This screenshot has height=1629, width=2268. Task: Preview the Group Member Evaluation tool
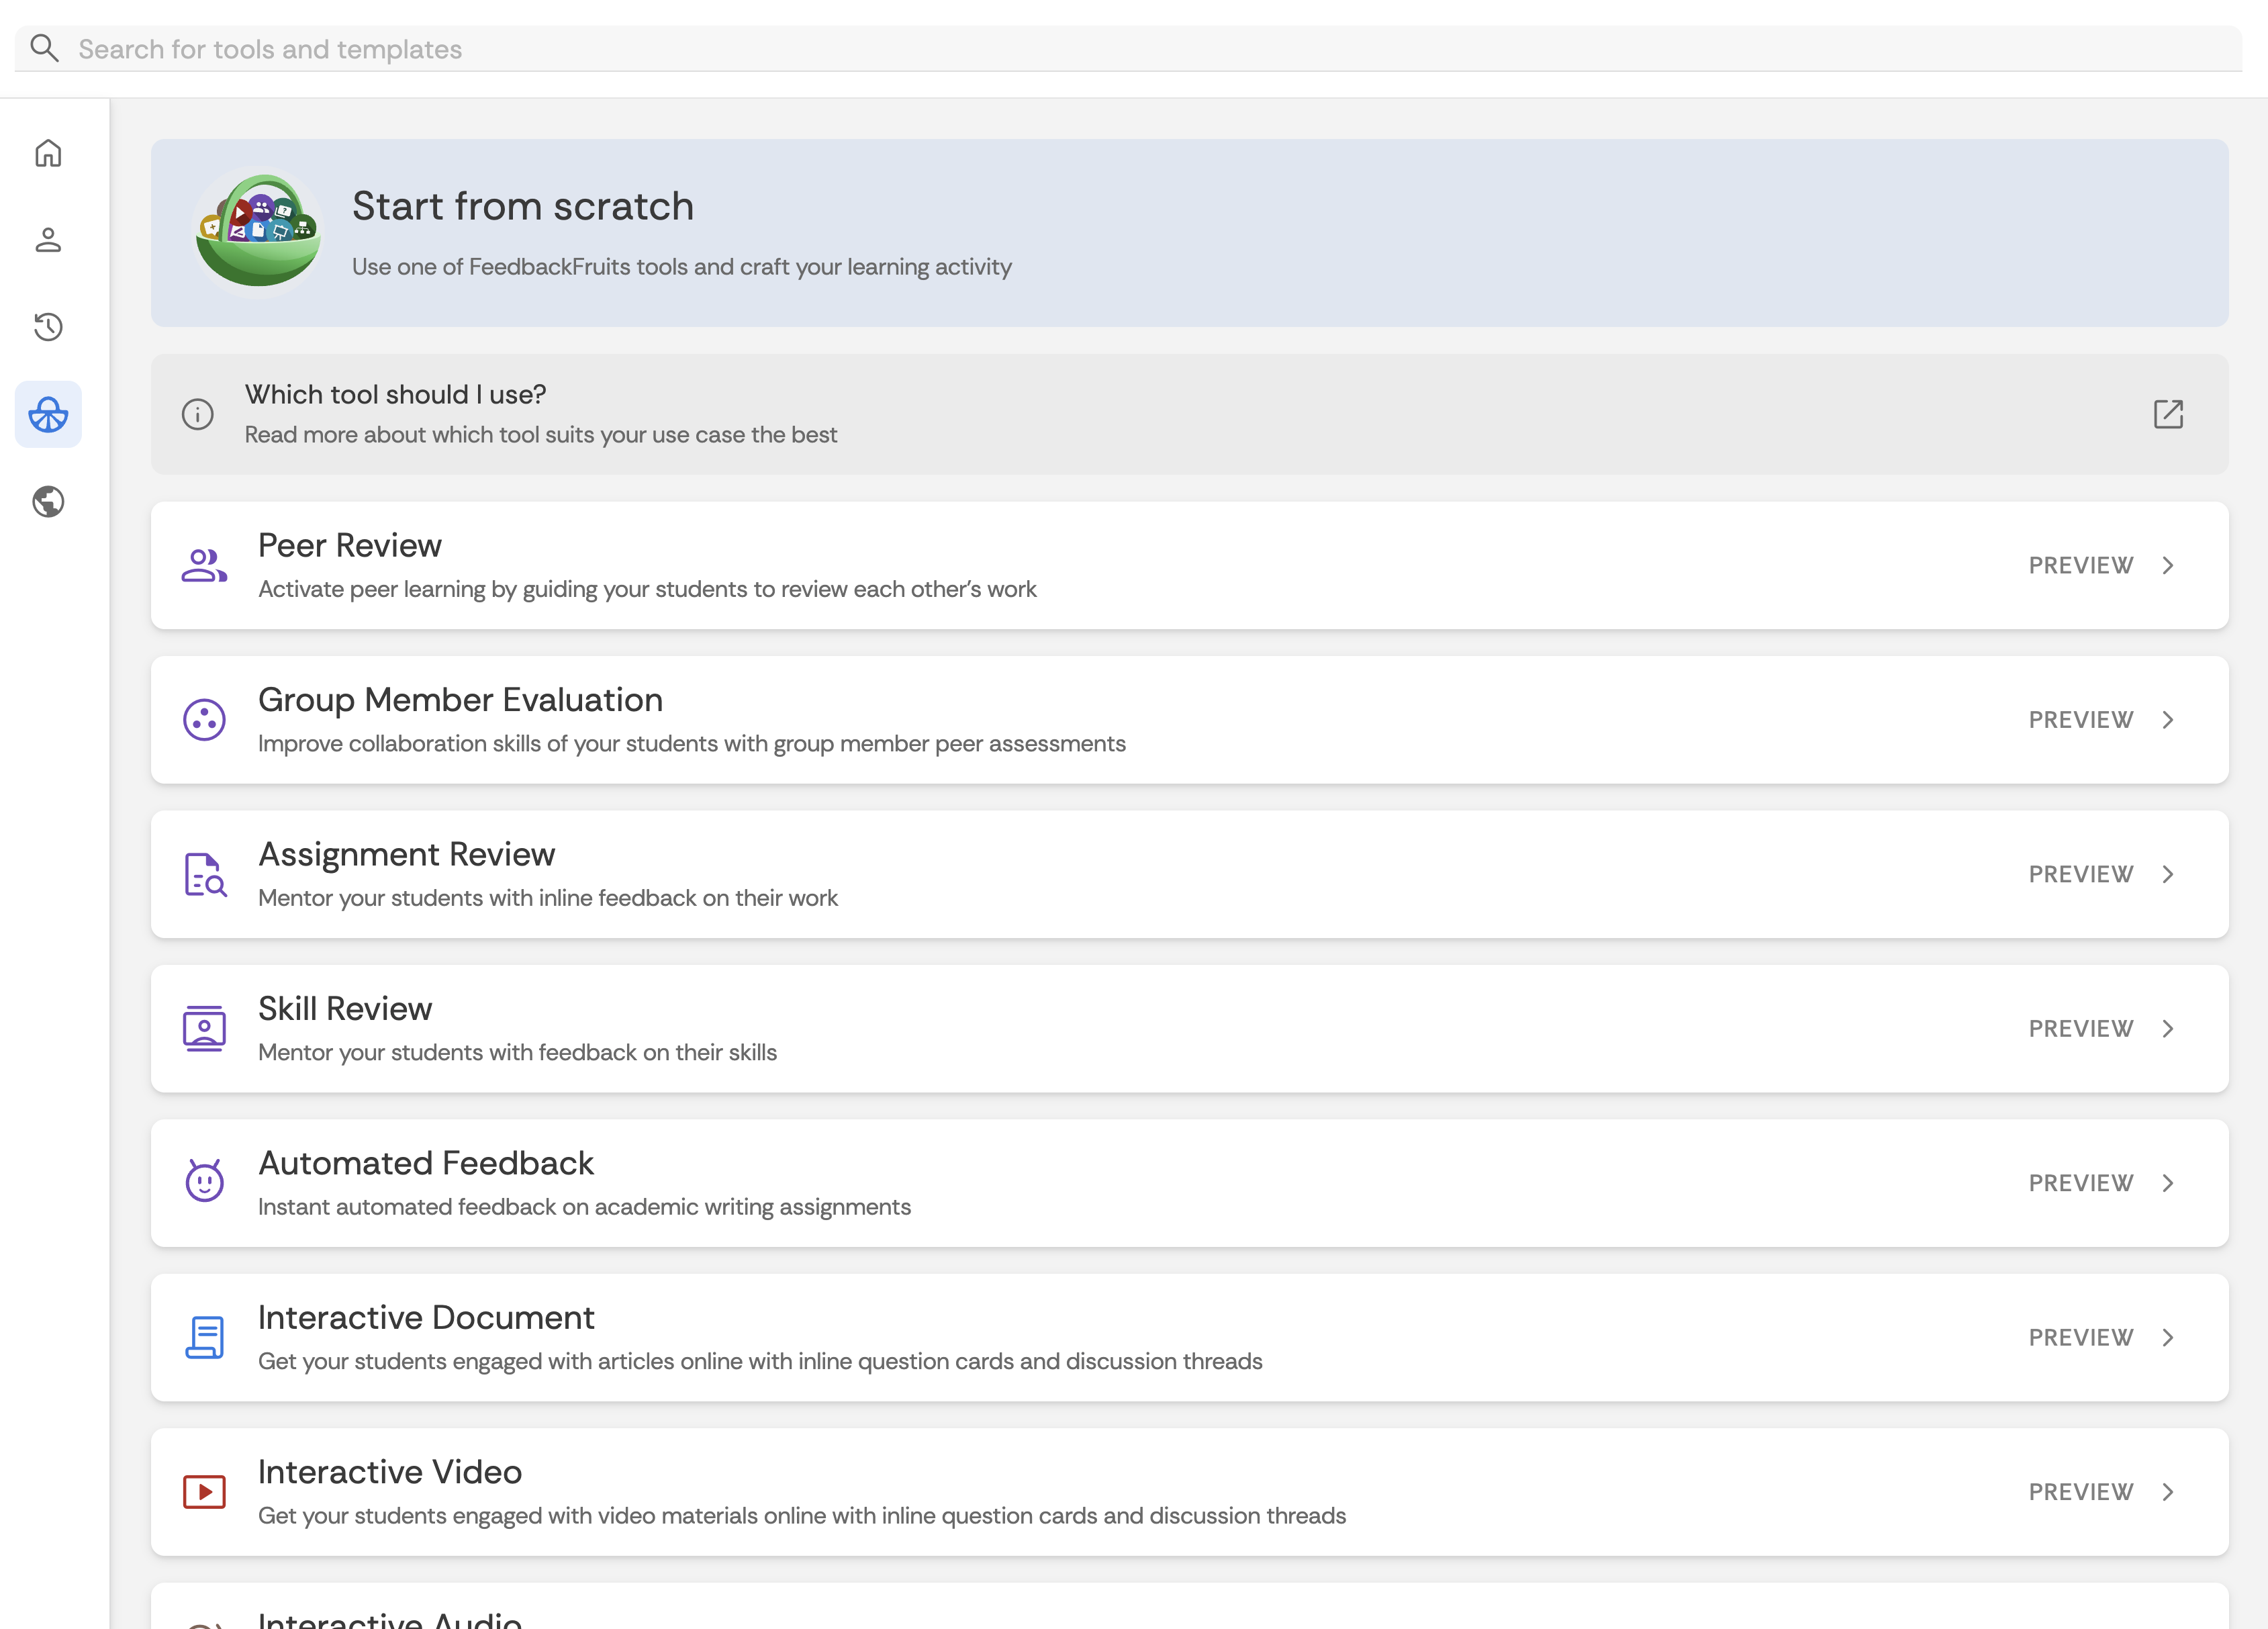coord(2081,720)
